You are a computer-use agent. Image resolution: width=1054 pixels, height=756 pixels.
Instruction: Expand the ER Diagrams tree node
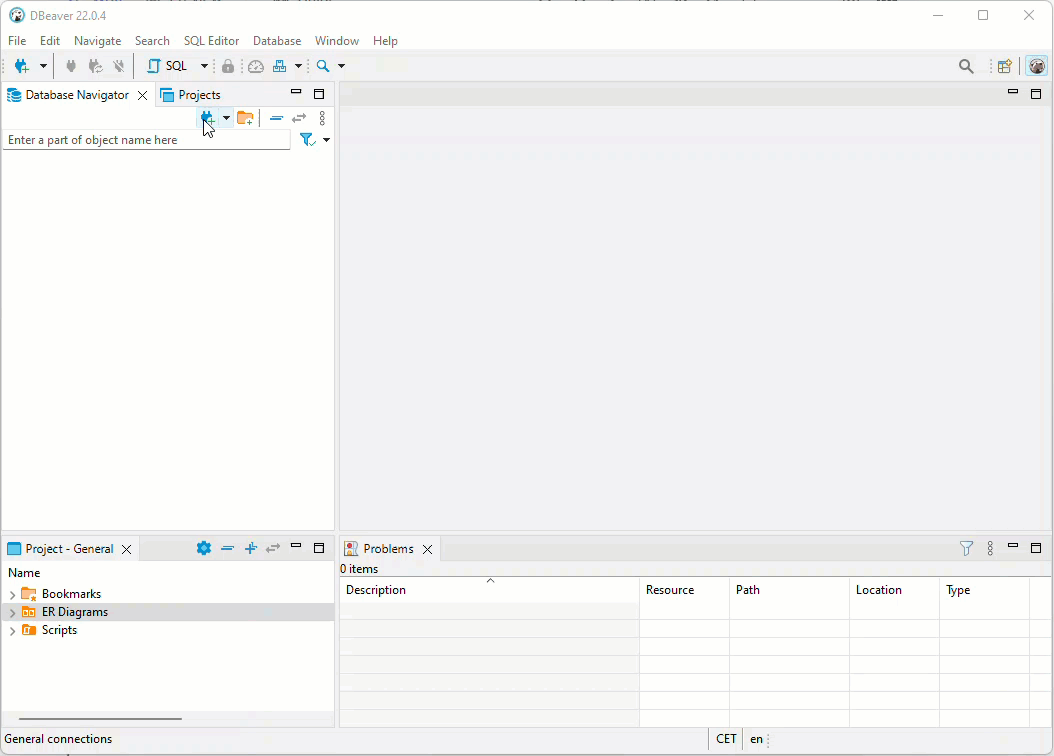[x=12, y=613]
